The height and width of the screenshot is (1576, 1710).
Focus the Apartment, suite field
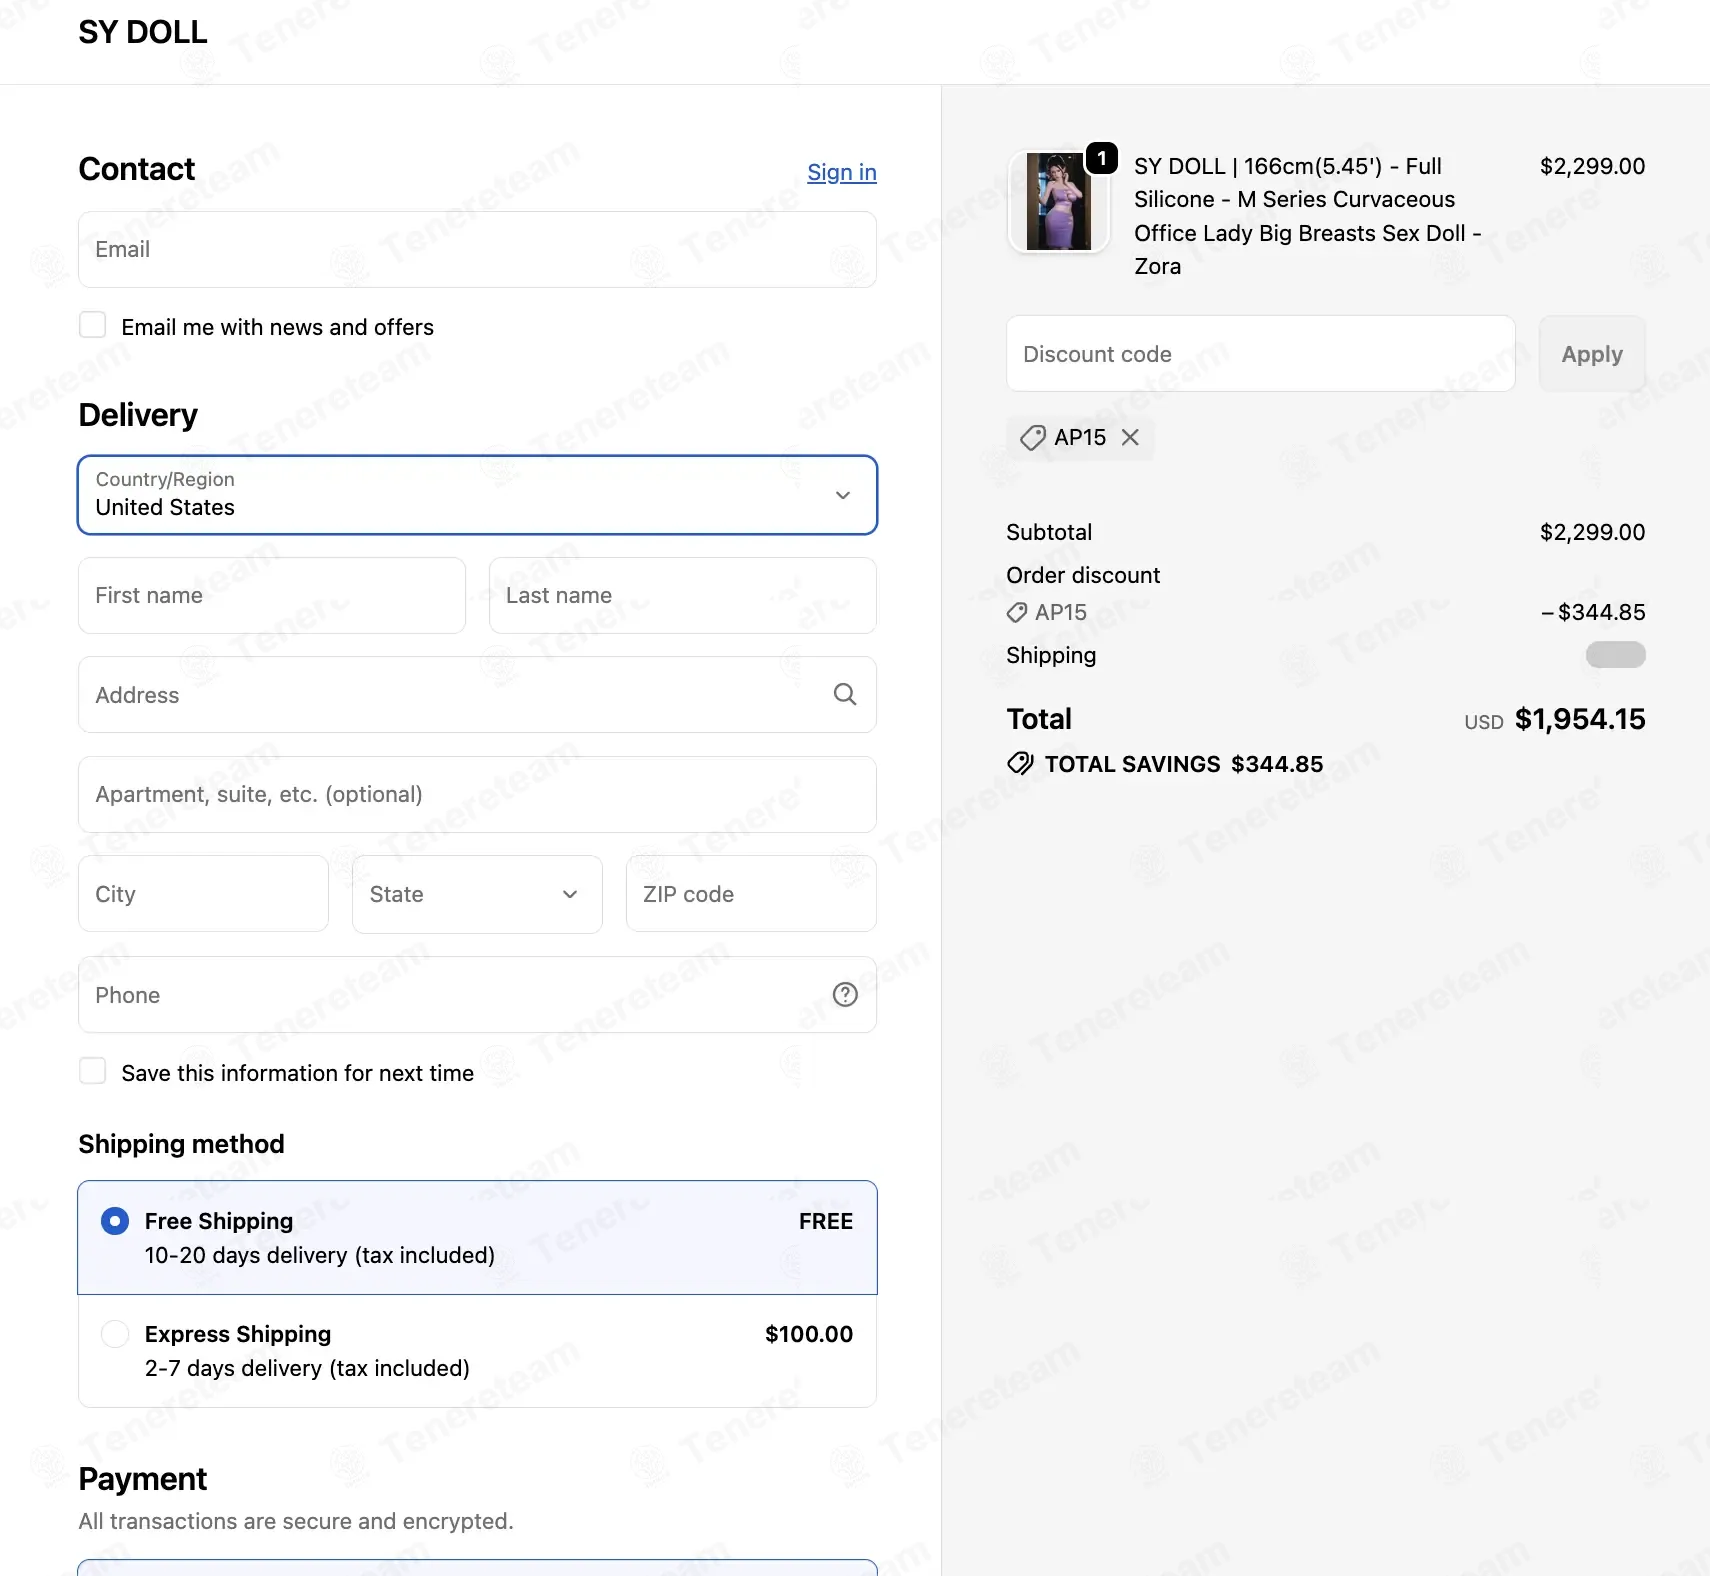click(x=477, y=794)
